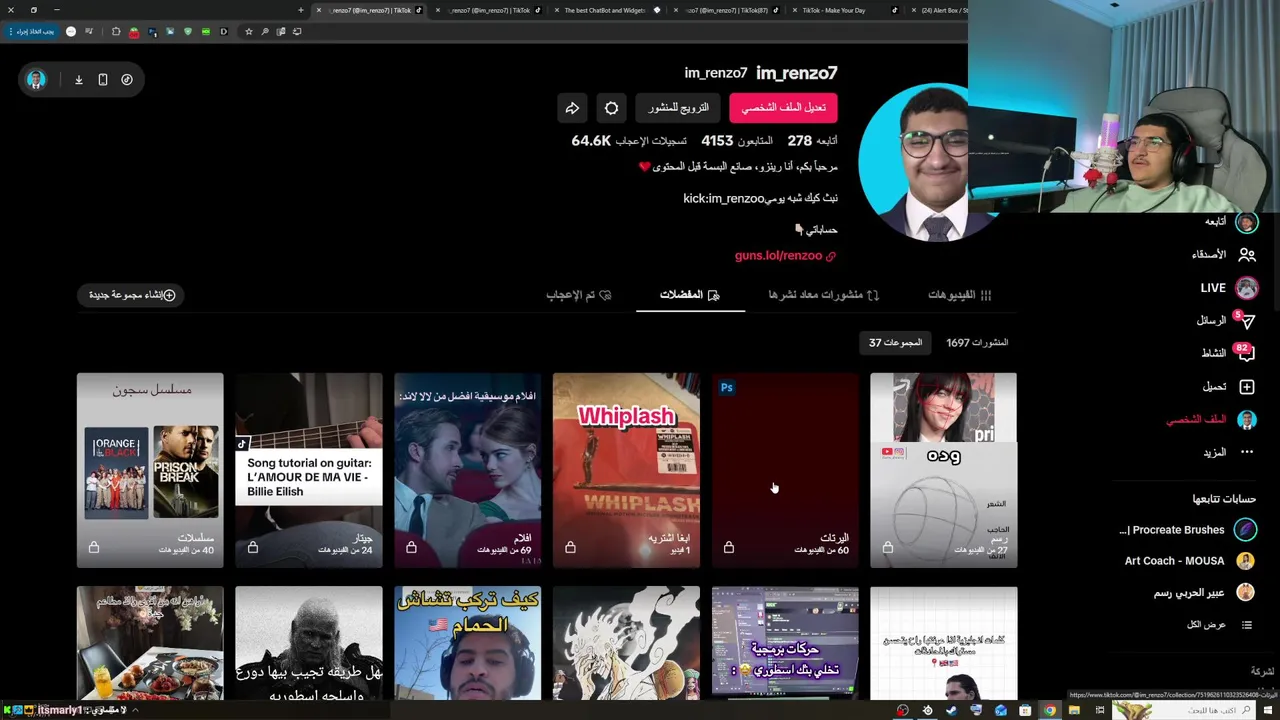Click the zoom magnifier icon in browser toolbar
This screenshot has width=1280, height=720.
point(265,31)
